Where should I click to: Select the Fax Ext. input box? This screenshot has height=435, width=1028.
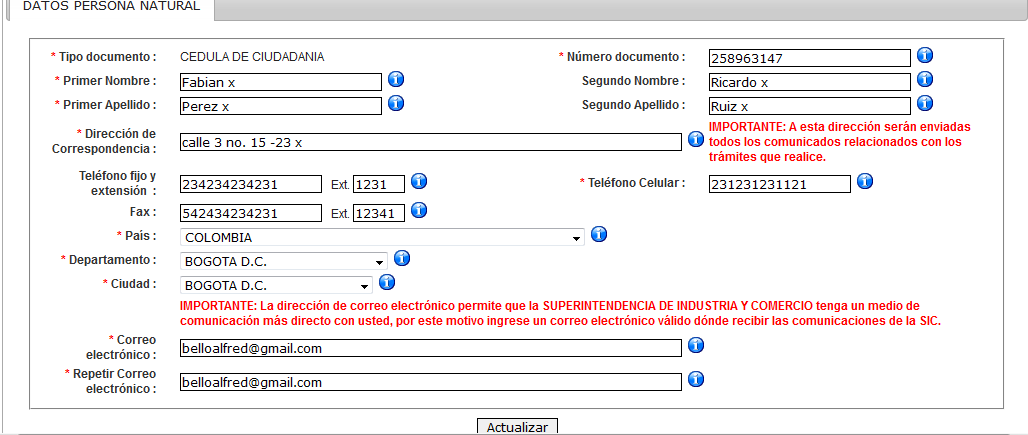[x=378, y=213]
